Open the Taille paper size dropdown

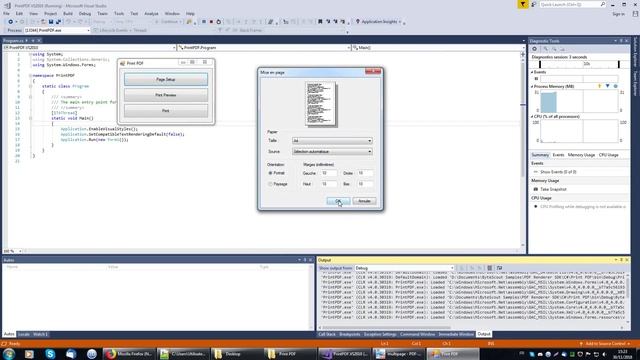[332, 141]
